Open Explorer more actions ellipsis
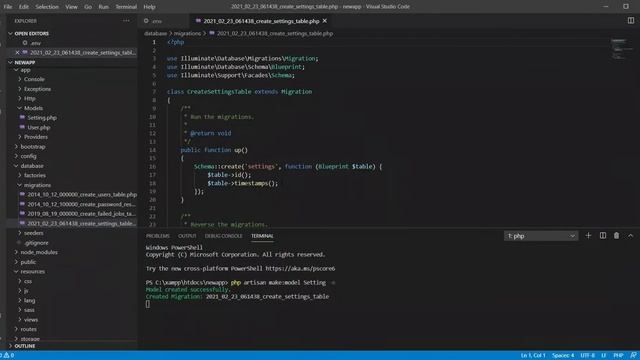Screen dimensions: 640x360 point(126,21)
